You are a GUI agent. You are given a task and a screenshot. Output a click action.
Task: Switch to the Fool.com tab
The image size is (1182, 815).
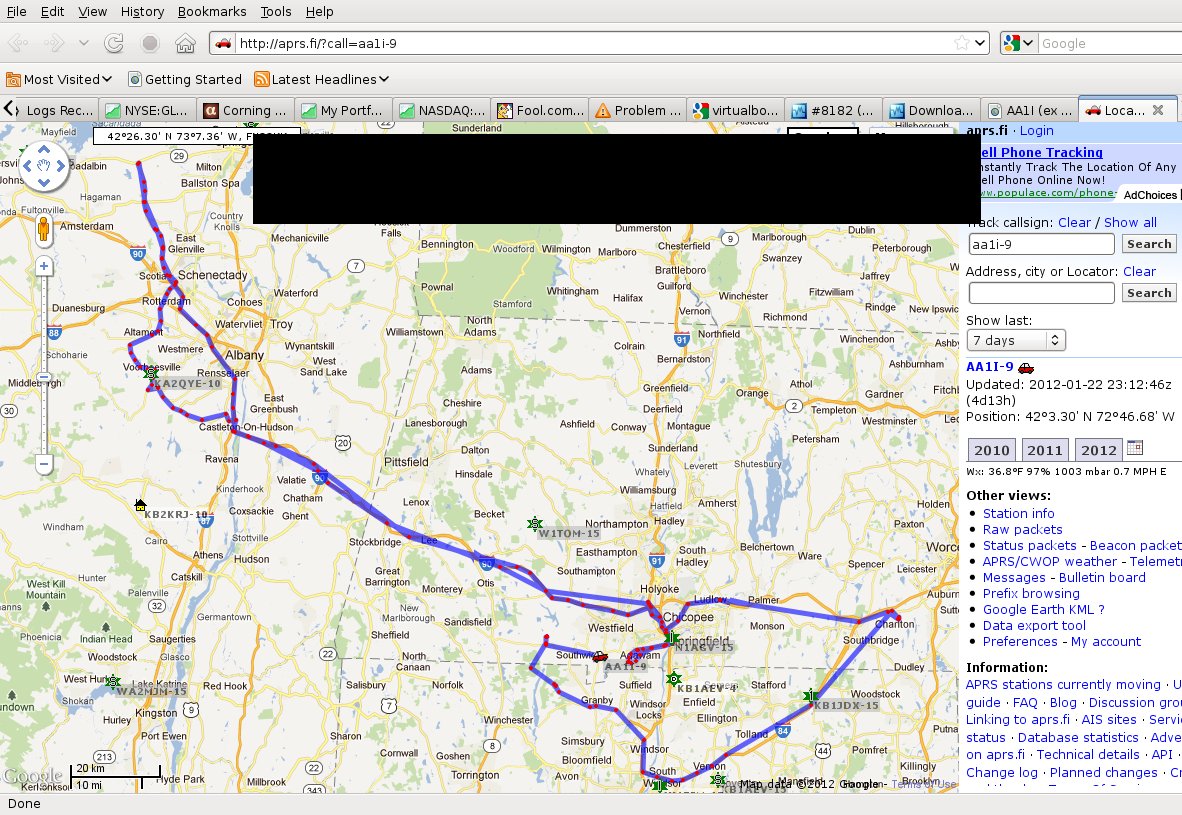[x=539, y=110]
